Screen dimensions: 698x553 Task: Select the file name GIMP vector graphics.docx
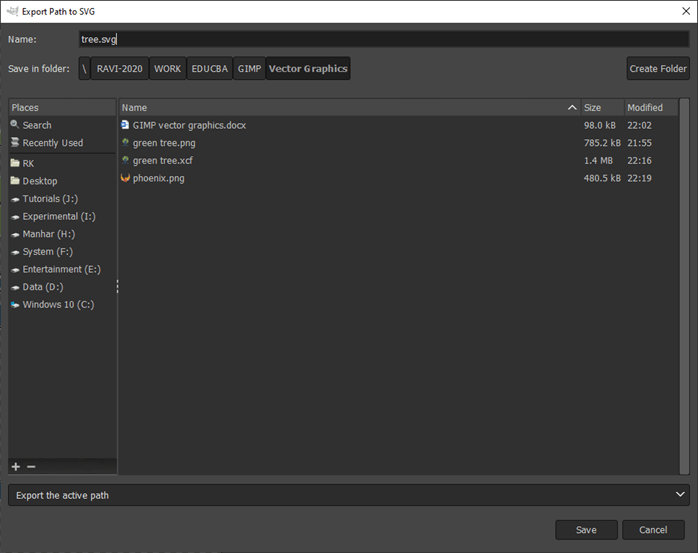coord(189,125)
